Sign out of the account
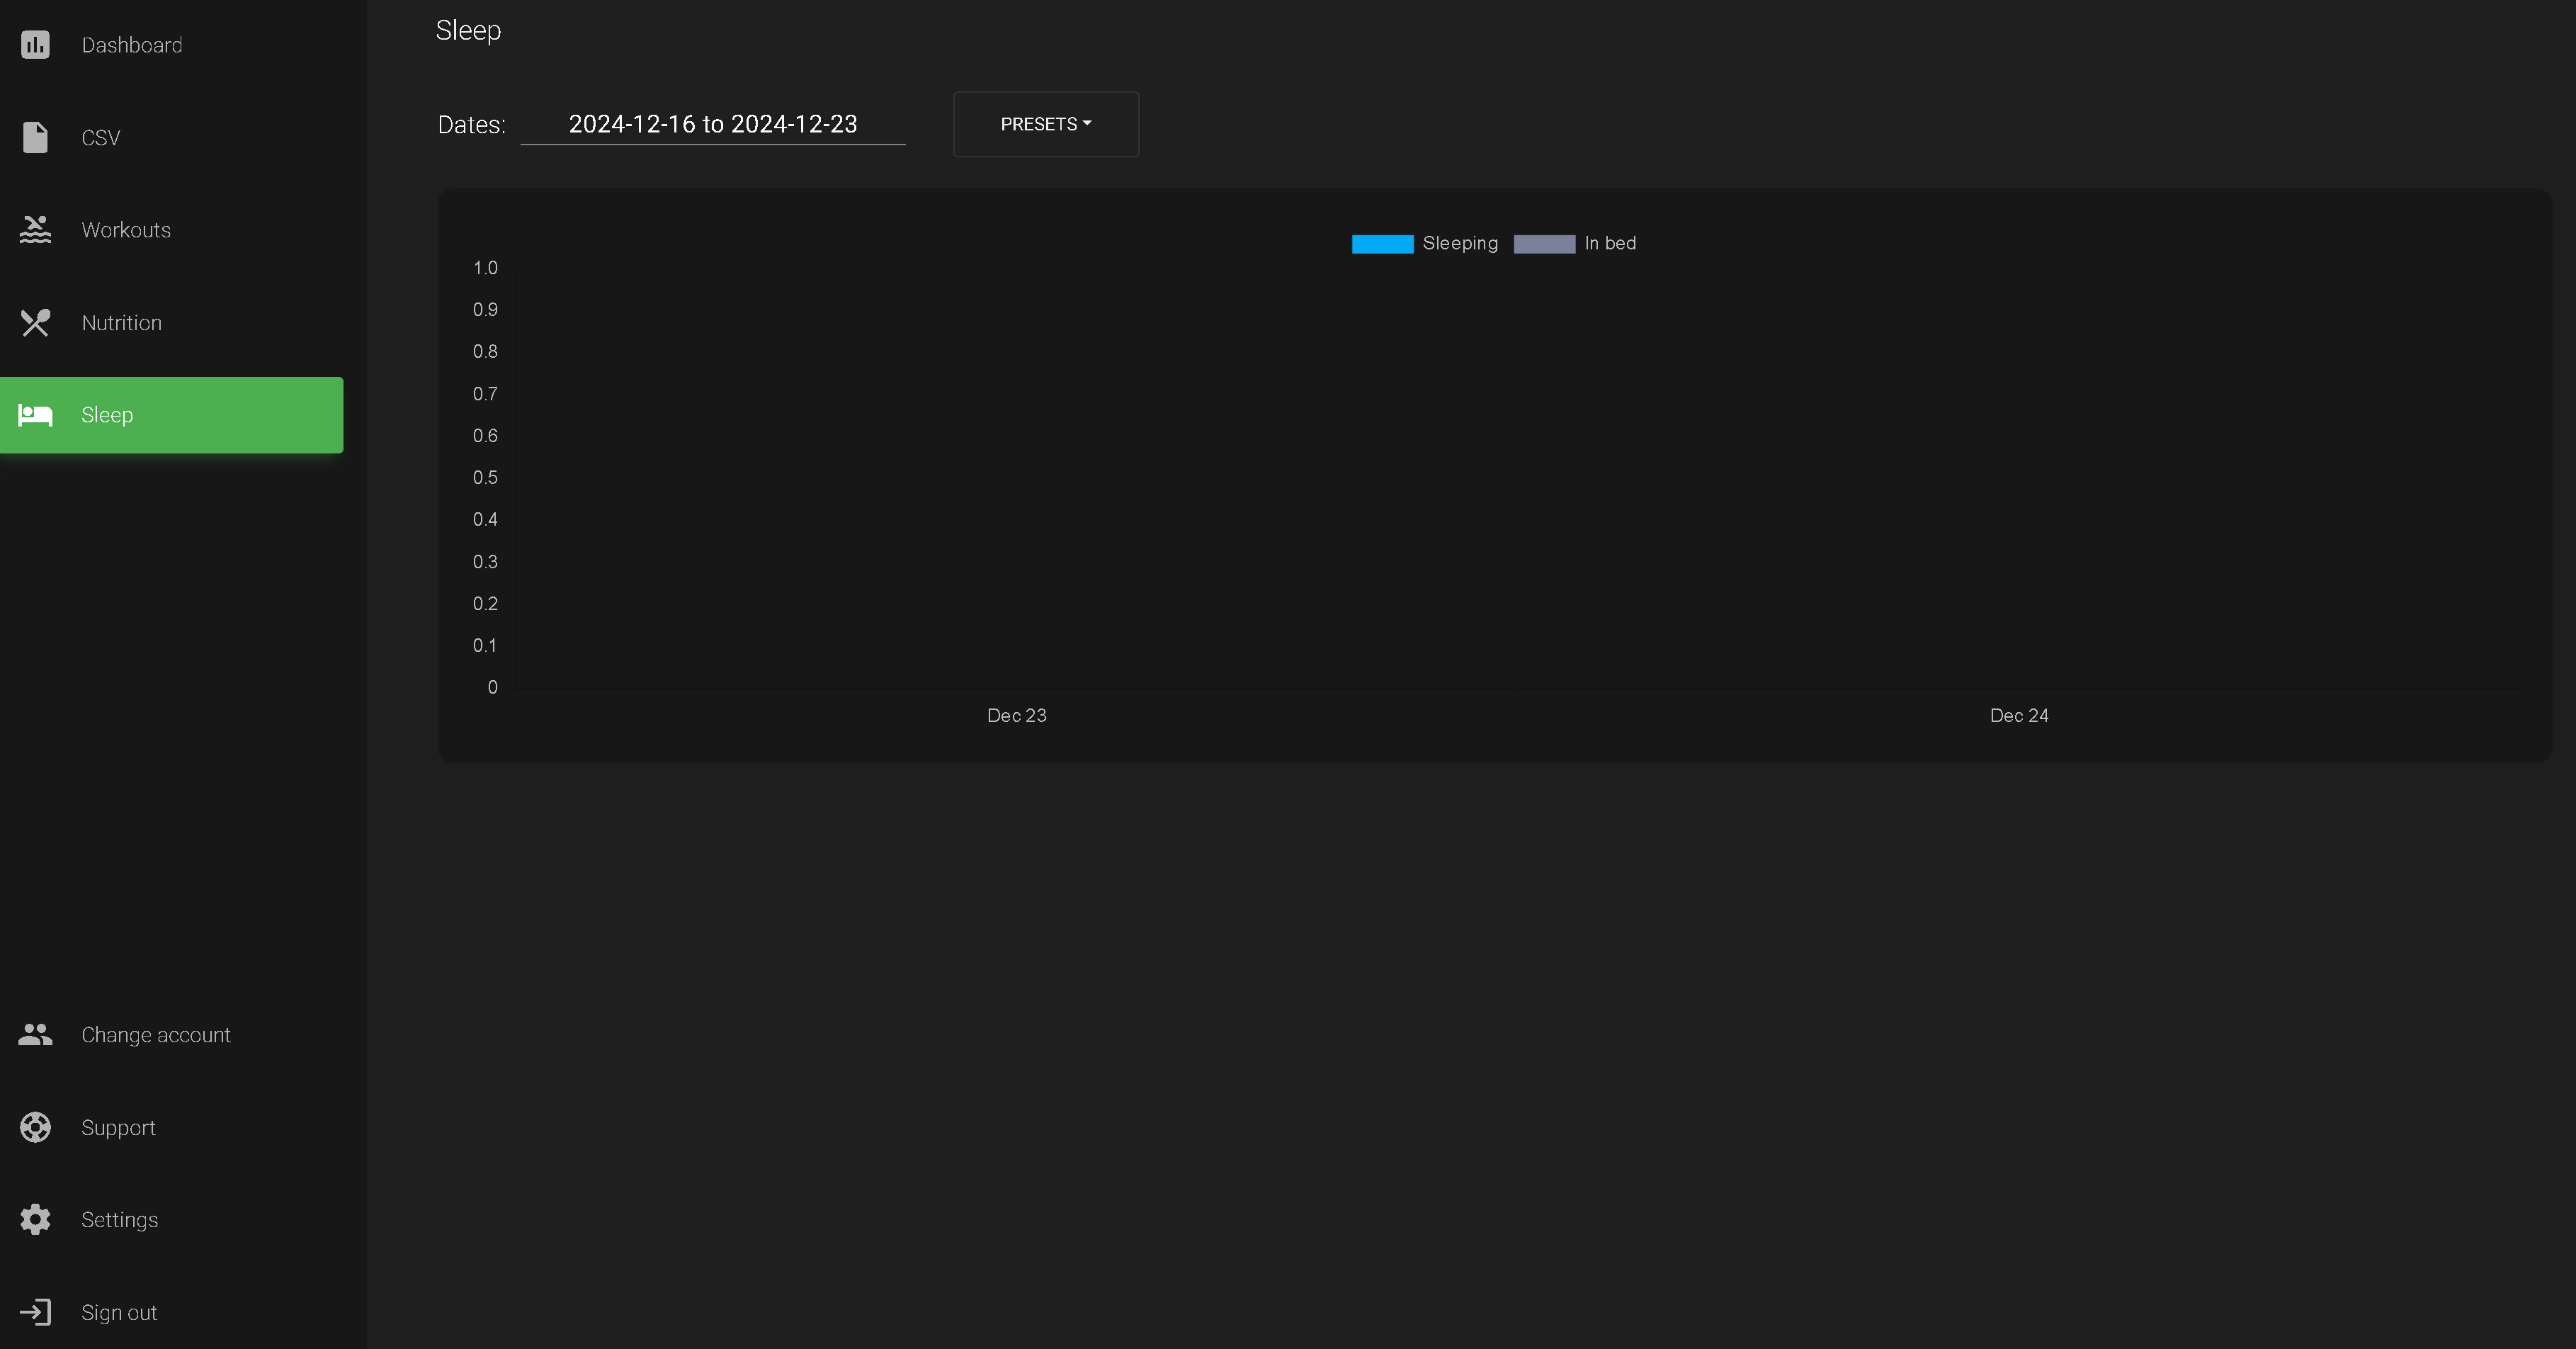This screenshot has width=2576, height=1349. pos(171,1312)
